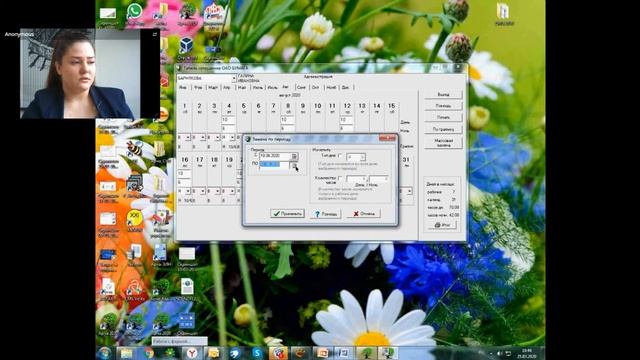Click day hours field under day 4
This screenshot has height=360, width=640.
[x=229, y=120]
